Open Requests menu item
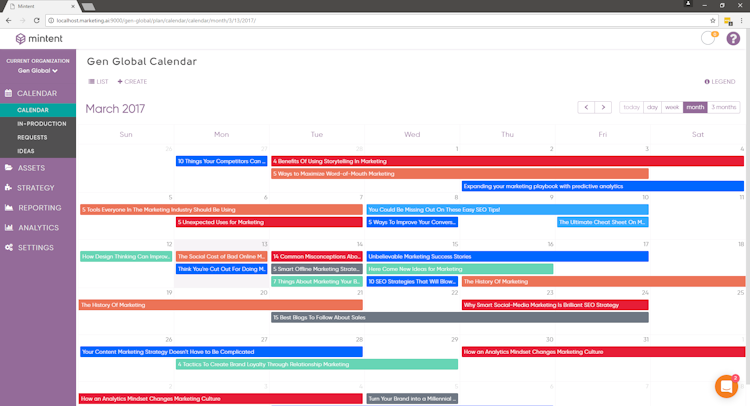This screenshot has height=406, width=750. click(38, 137)
